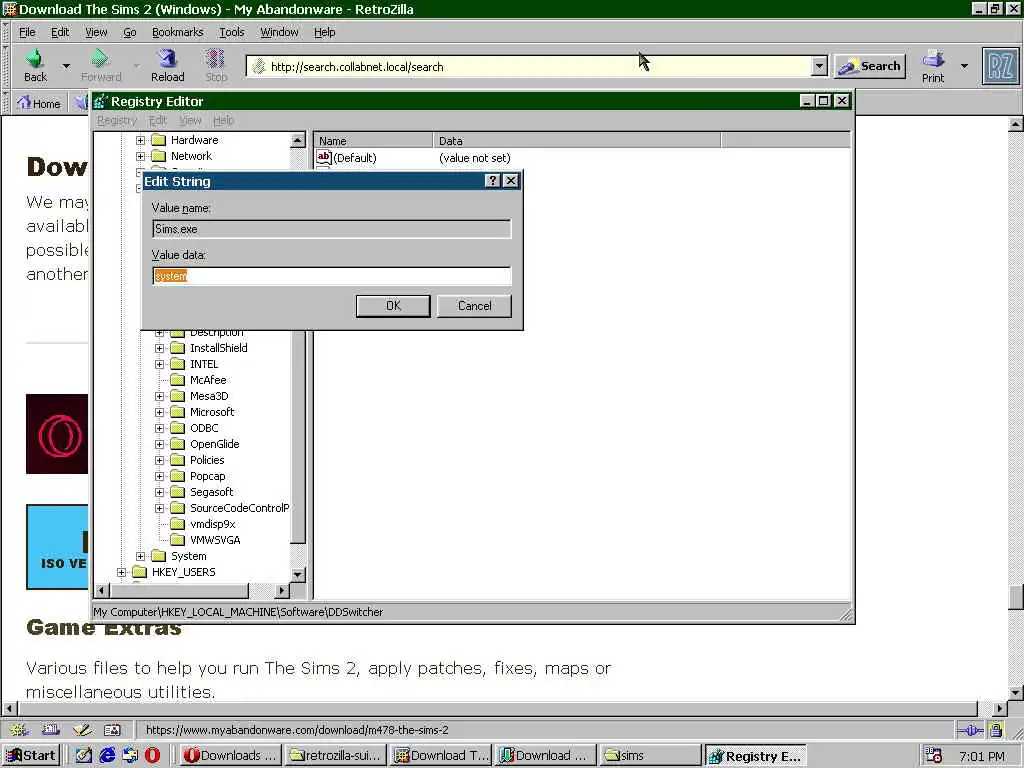Image resolution: width=1024 pixels, height=768 pixels.
Task: Click the RetroZilla RZ throbber logo
Action: (x=1000, y=66)
